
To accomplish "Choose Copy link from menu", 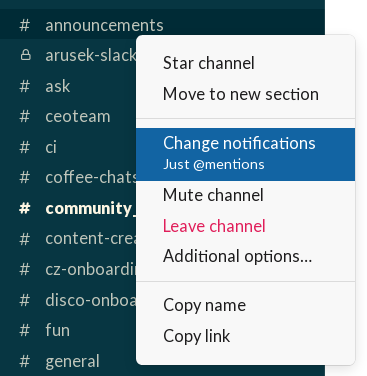I will [x=245, y=336].
